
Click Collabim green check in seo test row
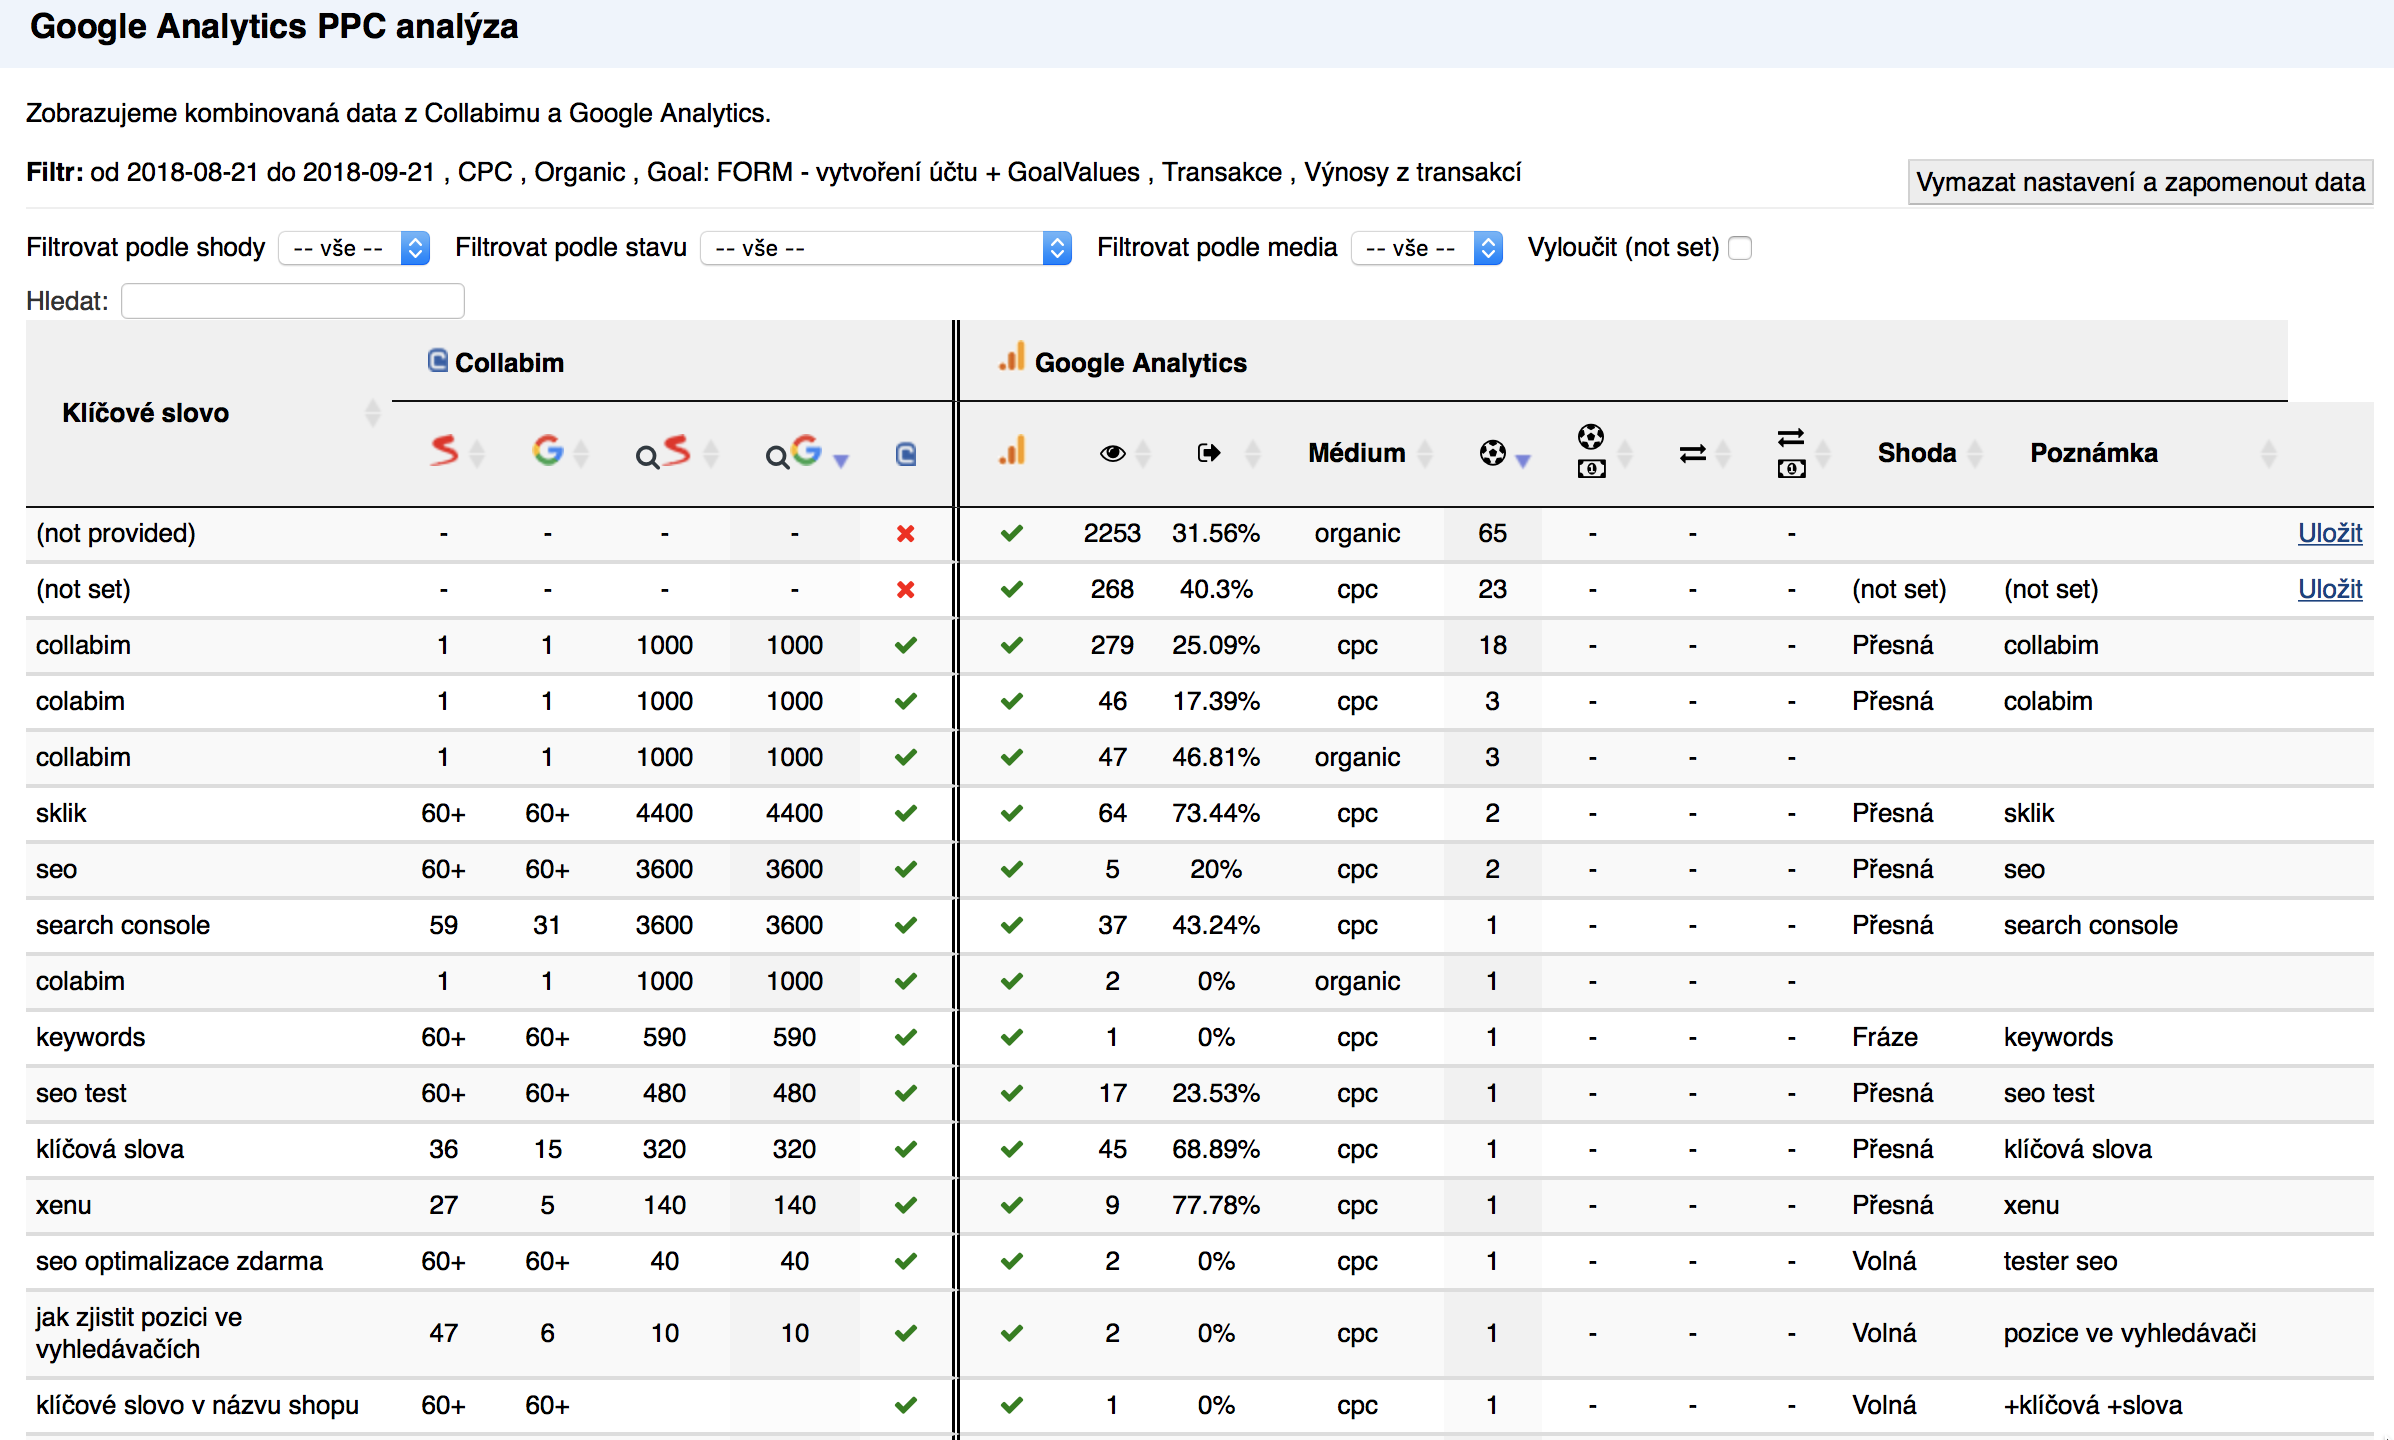coord(906,1094)
